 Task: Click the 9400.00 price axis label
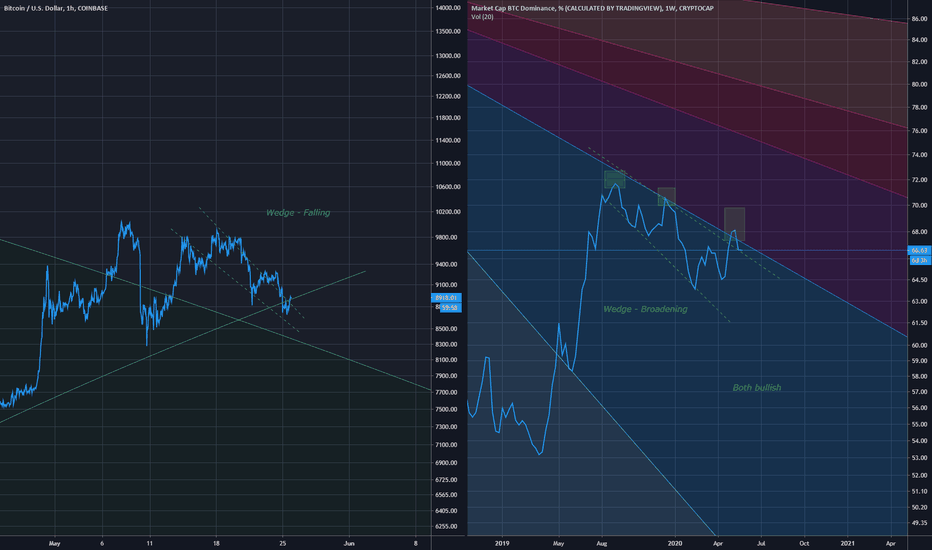(447, 264)
